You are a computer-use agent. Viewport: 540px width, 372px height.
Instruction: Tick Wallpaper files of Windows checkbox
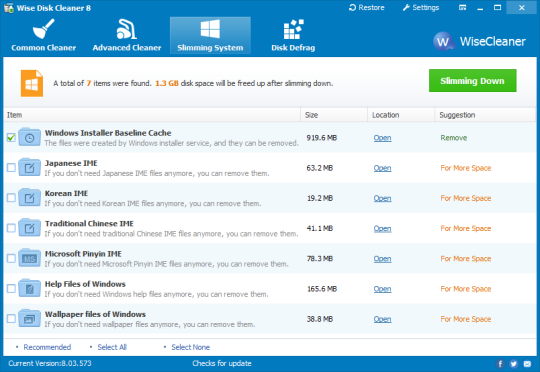[11, 319]
